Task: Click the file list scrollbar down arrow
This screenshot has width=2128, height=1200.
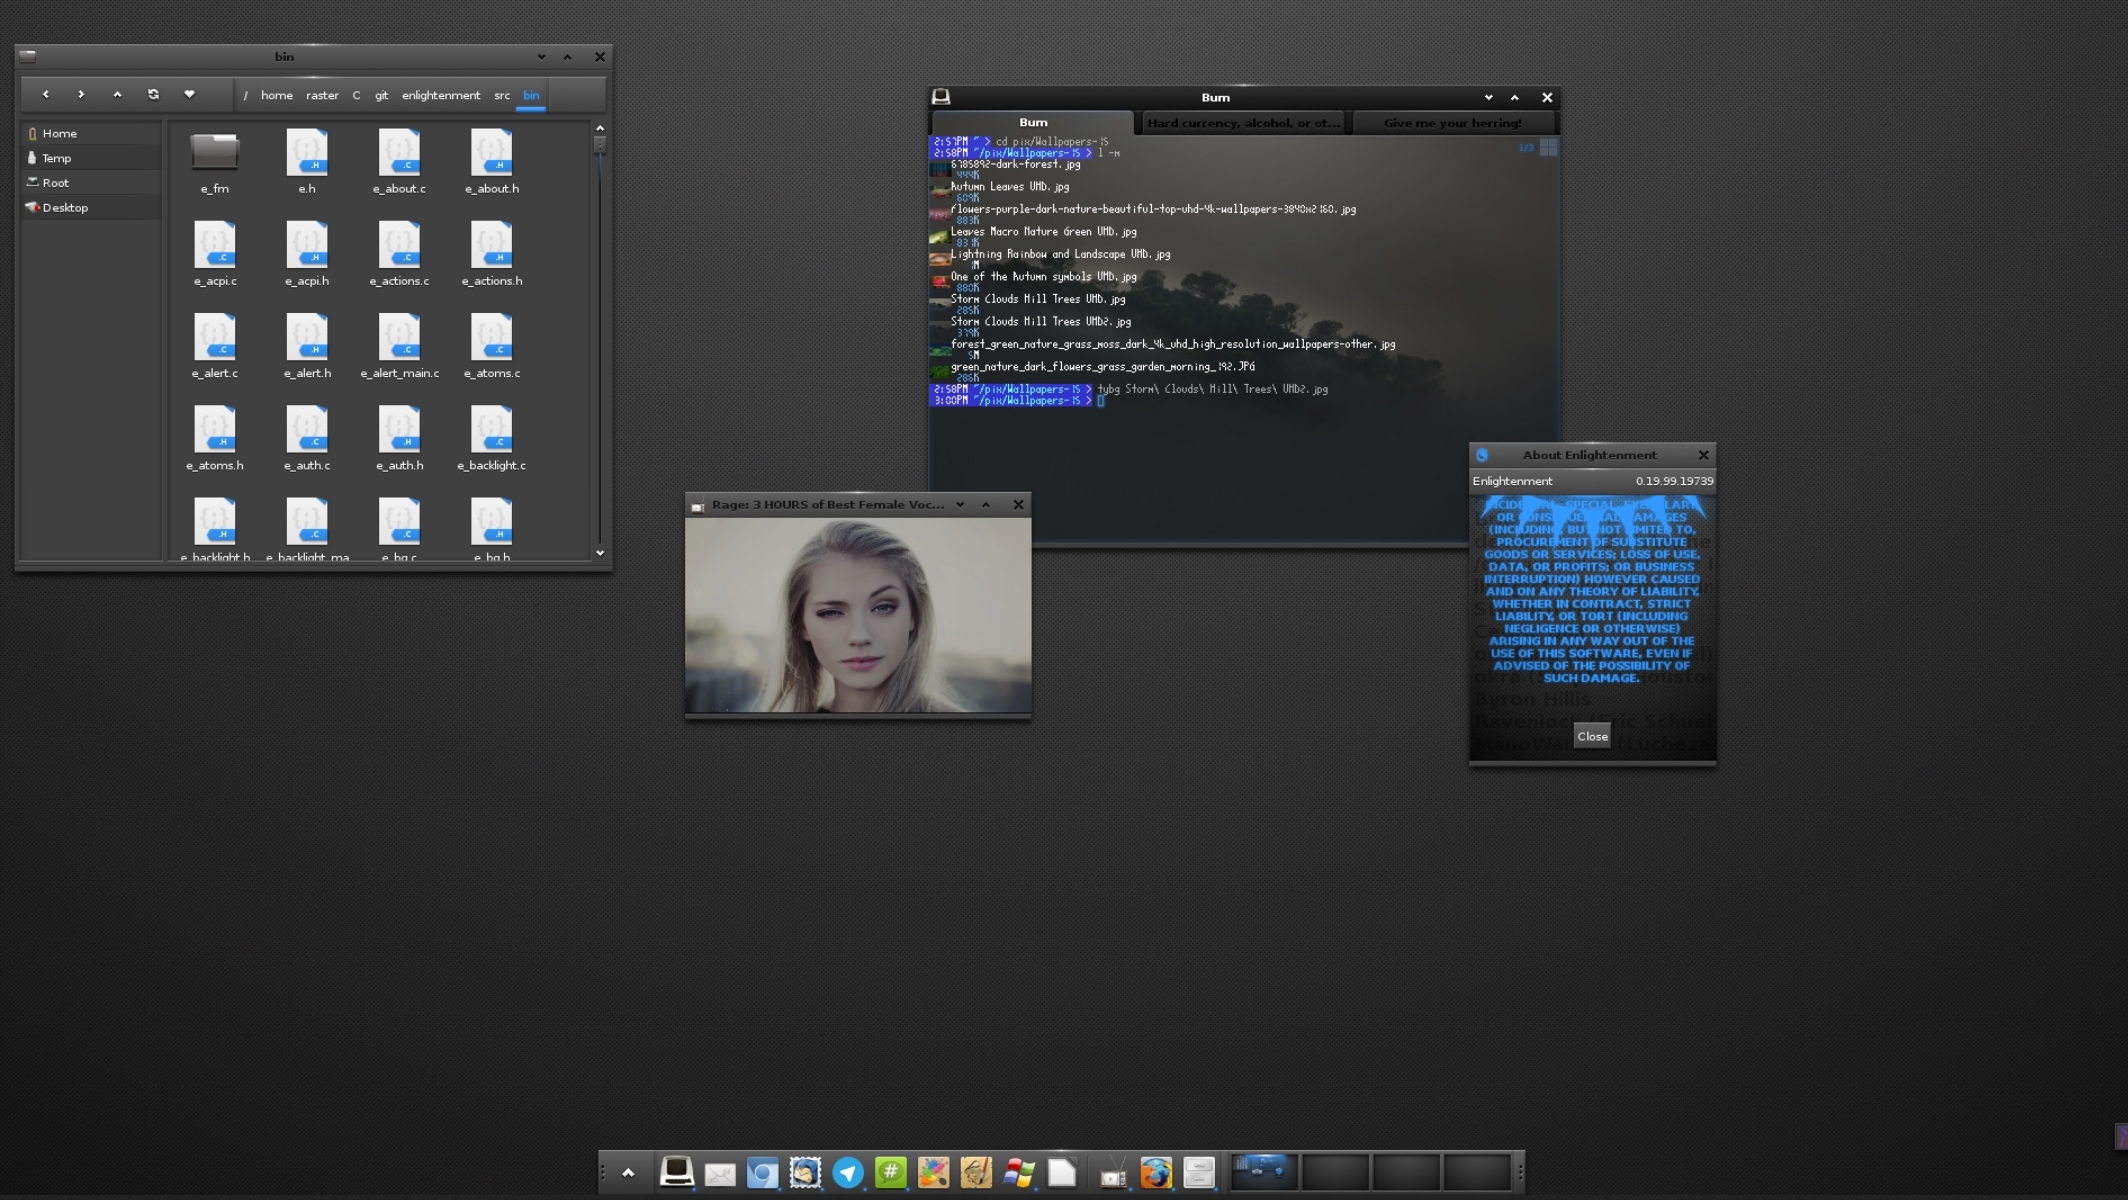Action: pos(600,553)
